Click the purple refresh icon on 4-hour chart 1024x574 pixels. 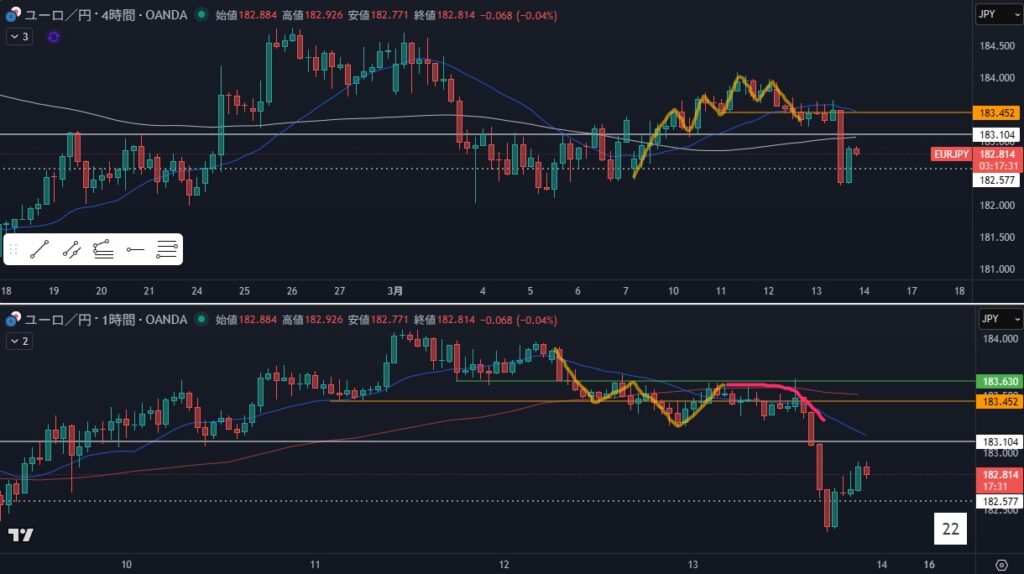(53, 37)
